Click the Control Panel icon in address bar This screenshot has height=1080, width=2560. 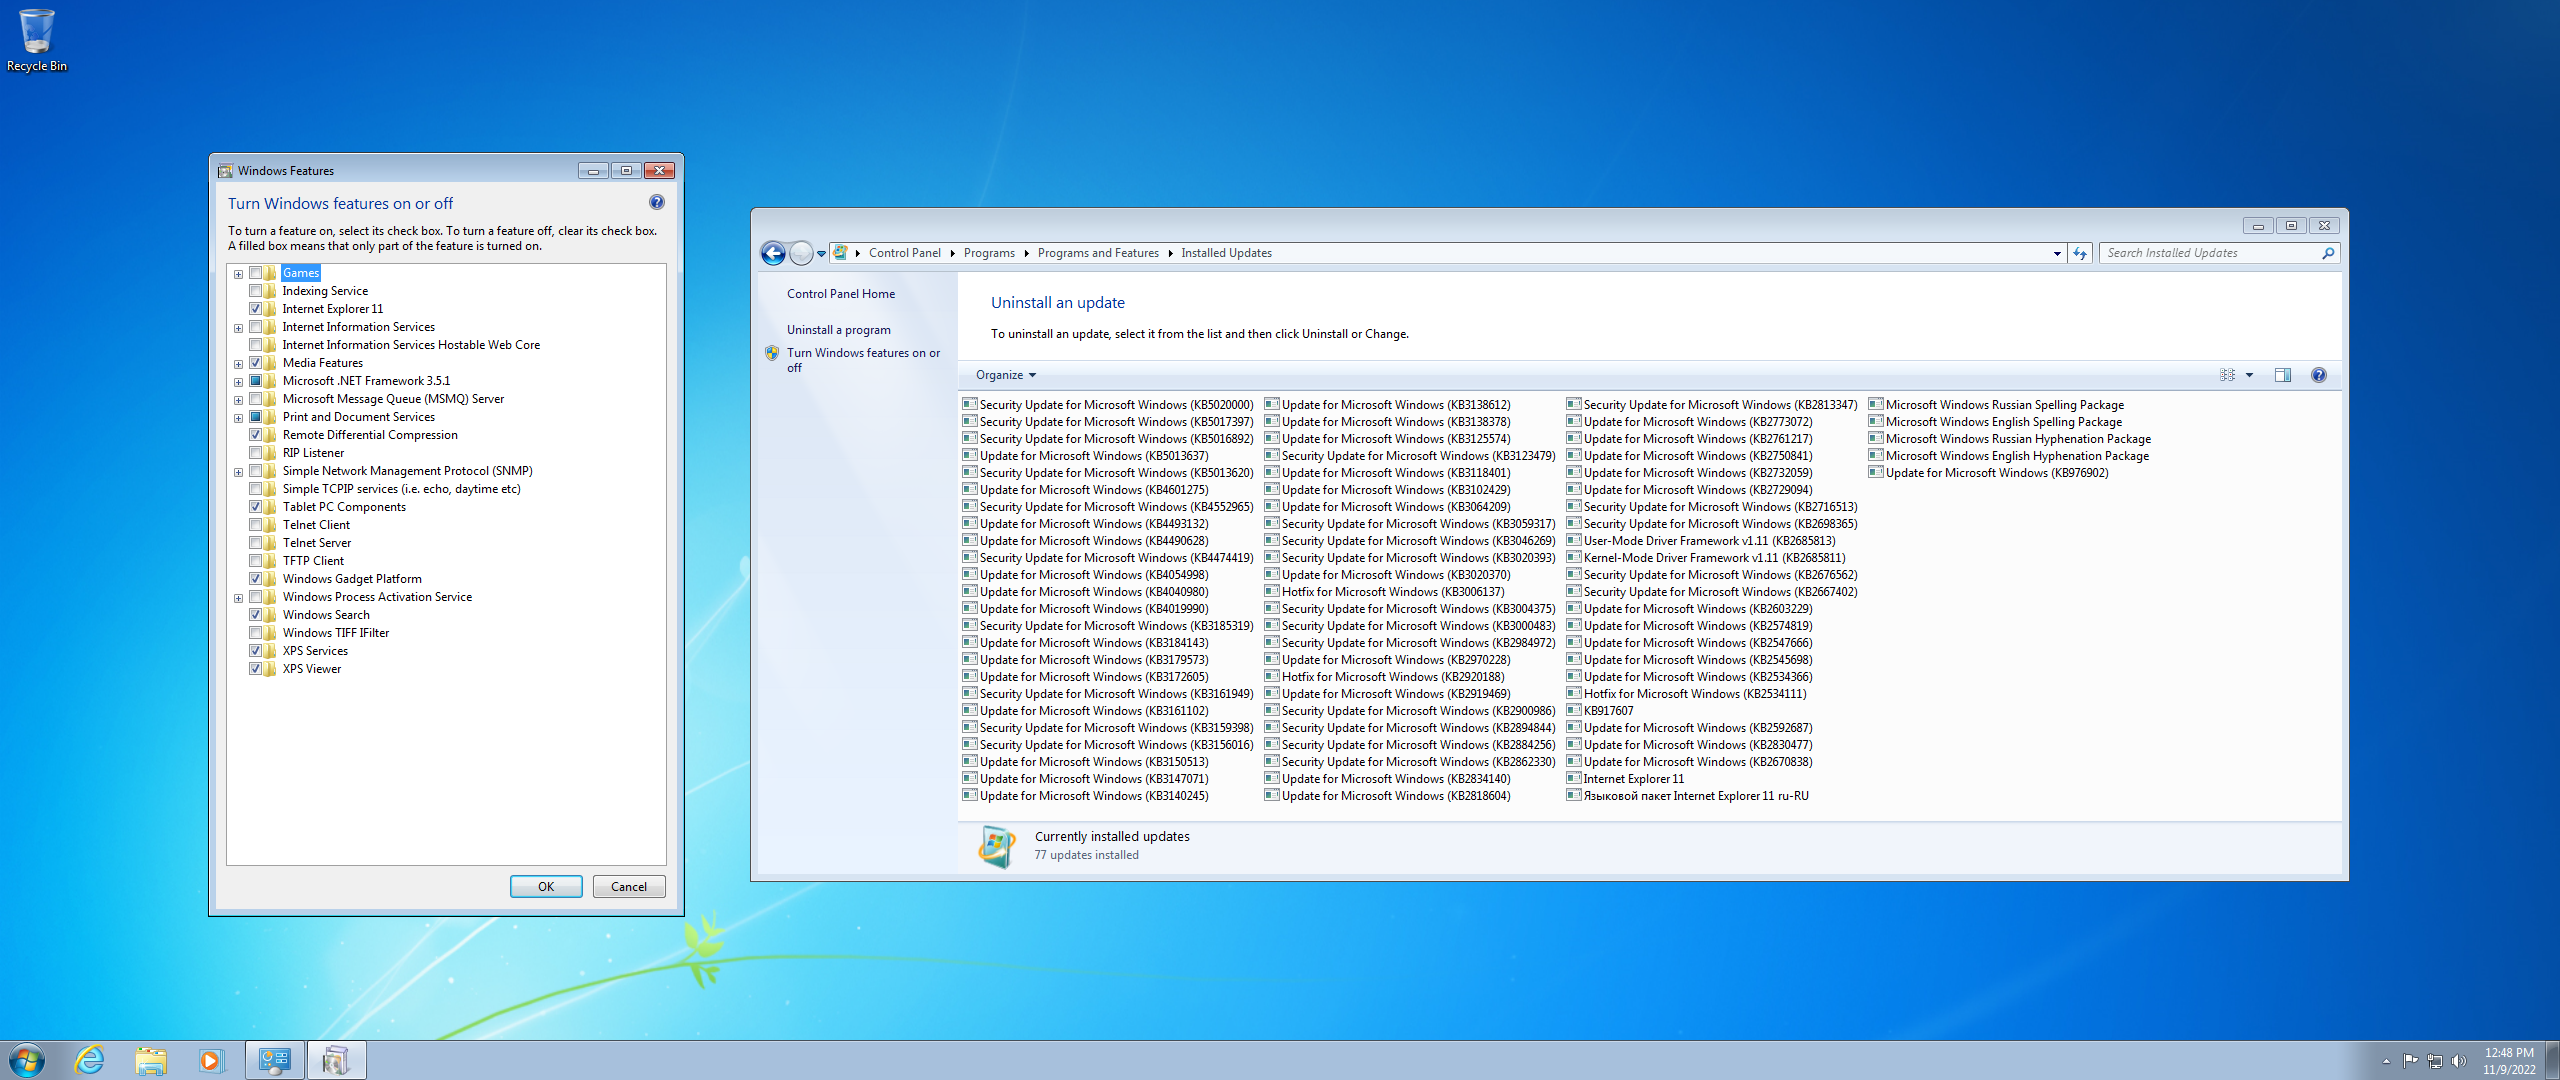[840, 253]
